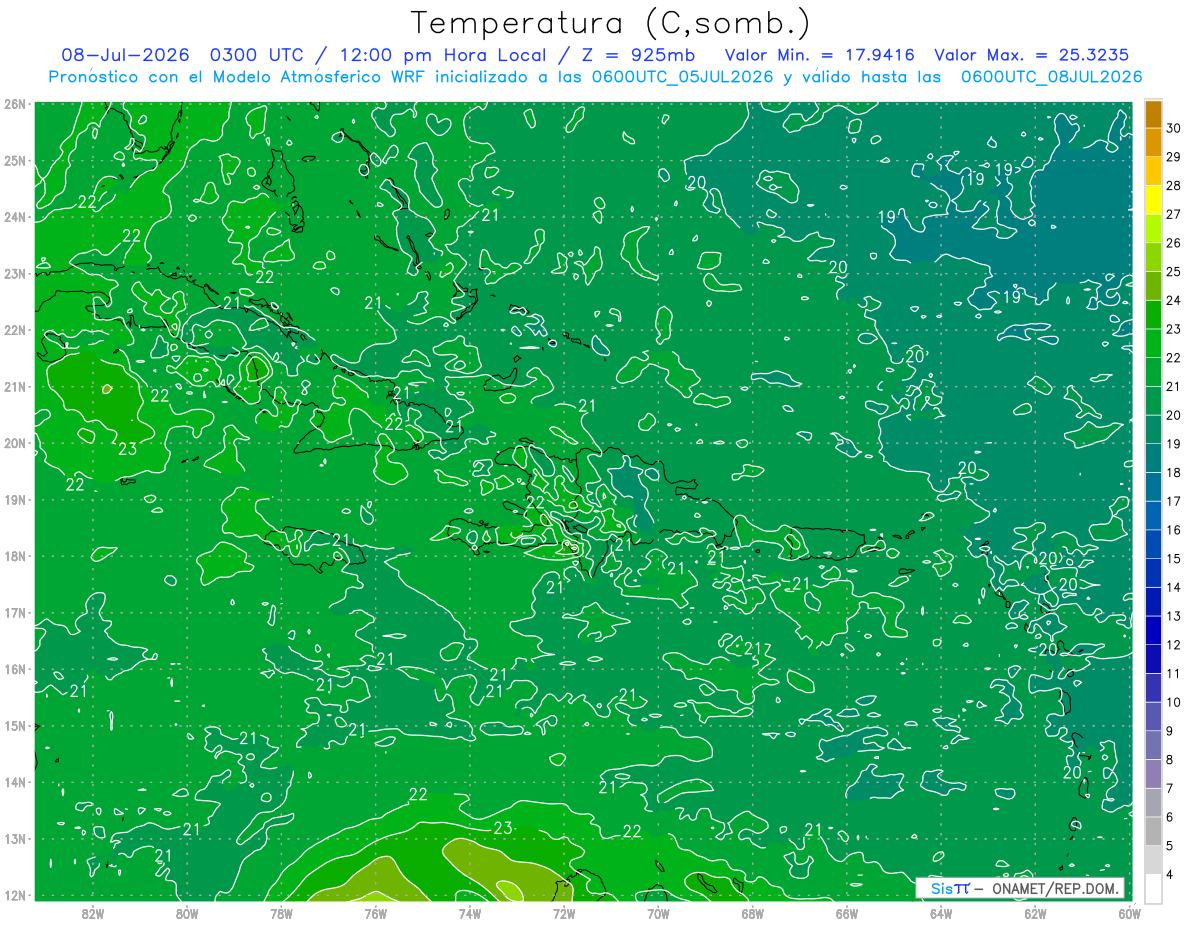Click the '20' label on the color scale
Image resolution: width=1200 pixels, height=927 pixels.
point(1175,415)
